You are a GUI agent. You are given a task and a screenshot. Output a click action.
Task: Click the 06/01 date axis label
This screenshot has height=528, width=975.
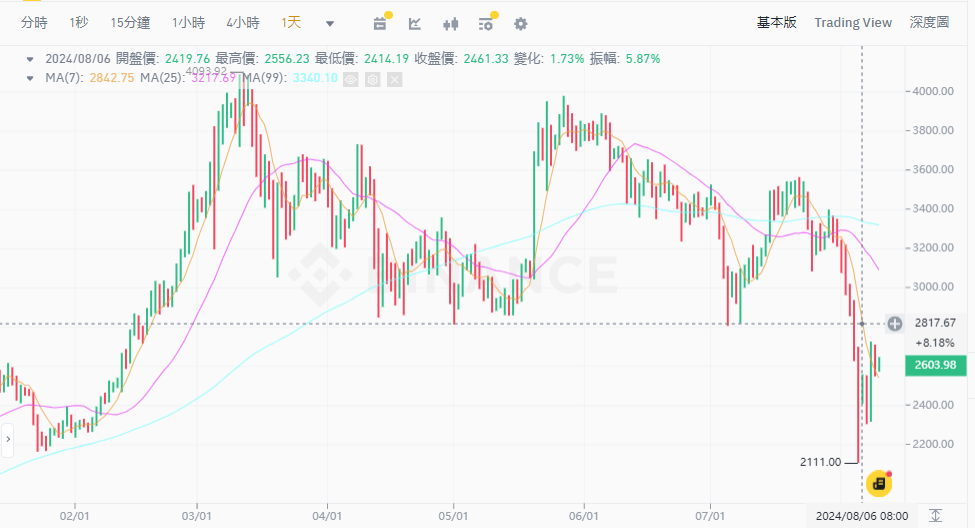[x=583, y=516]
